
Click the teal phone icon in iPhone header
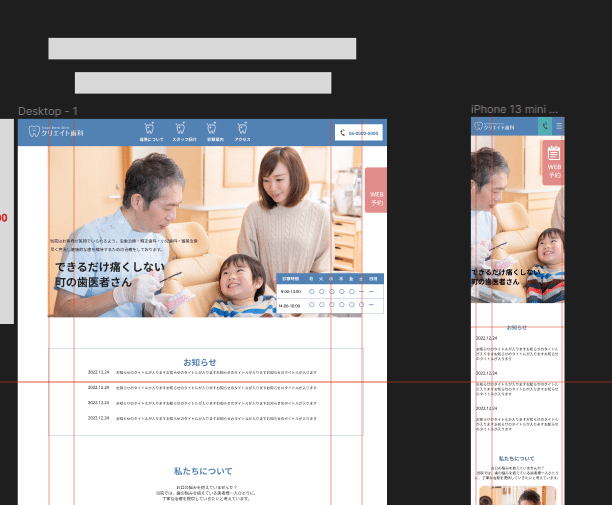tap(545, 126)
